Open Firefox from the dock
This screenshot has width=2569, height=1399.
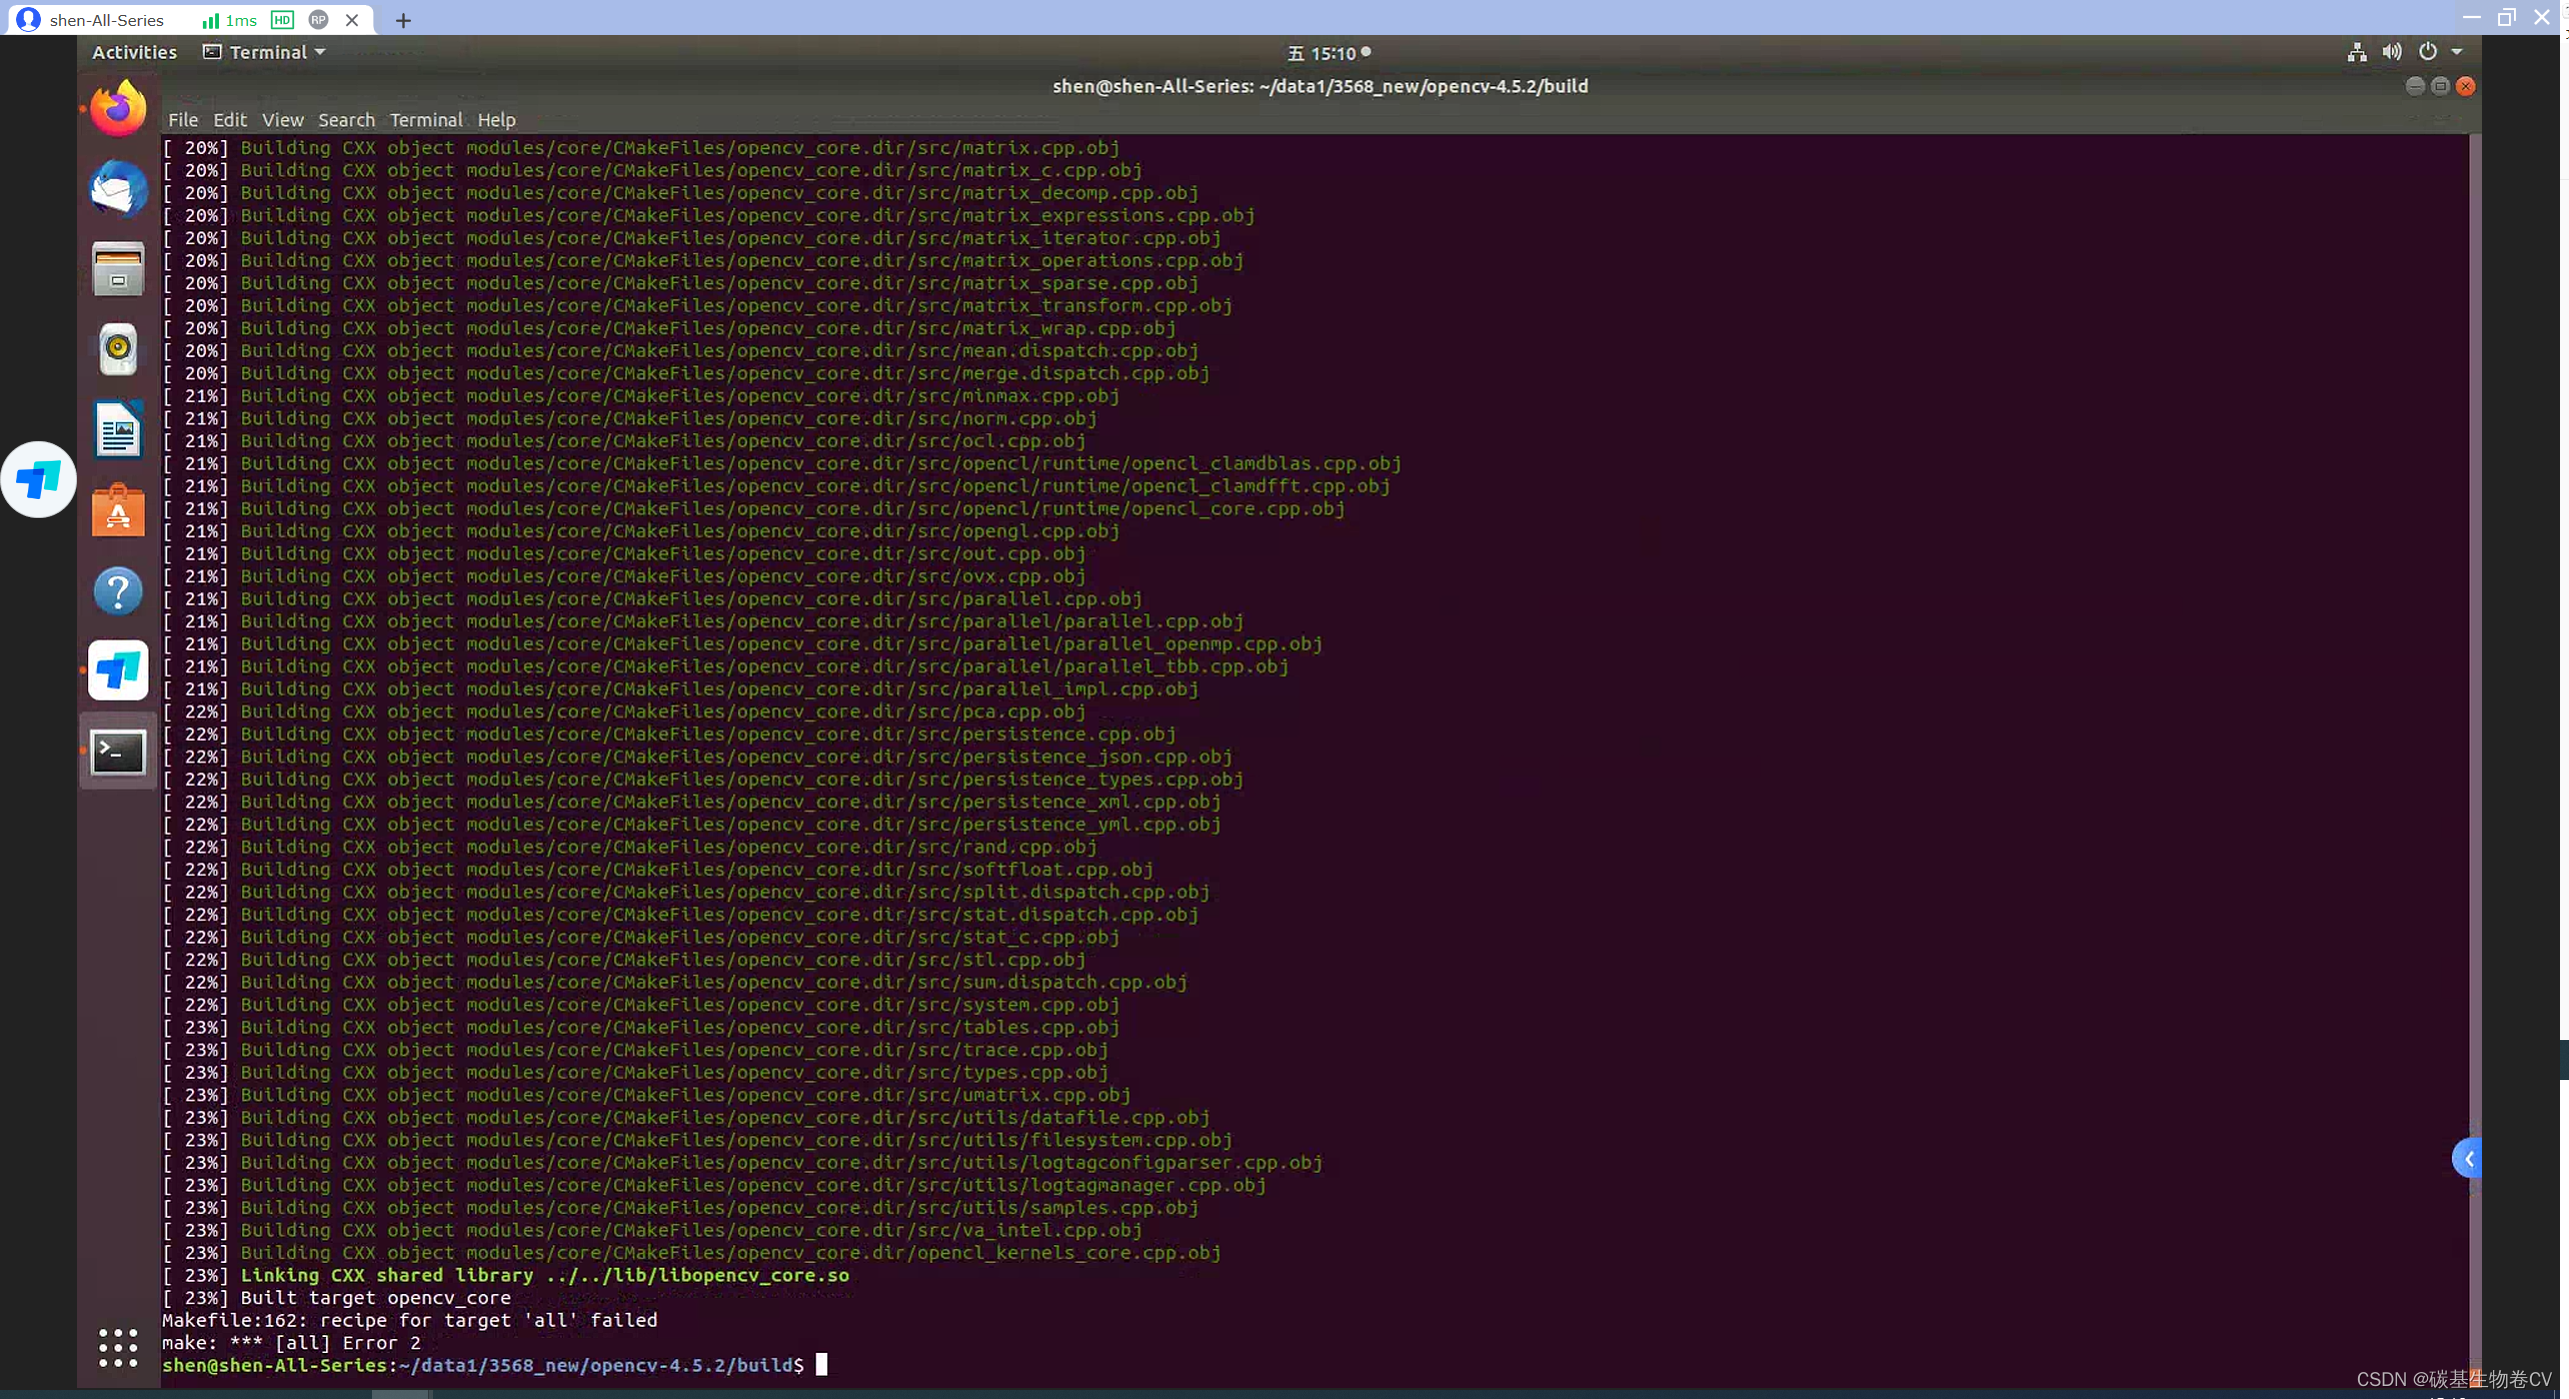[118, 108]
